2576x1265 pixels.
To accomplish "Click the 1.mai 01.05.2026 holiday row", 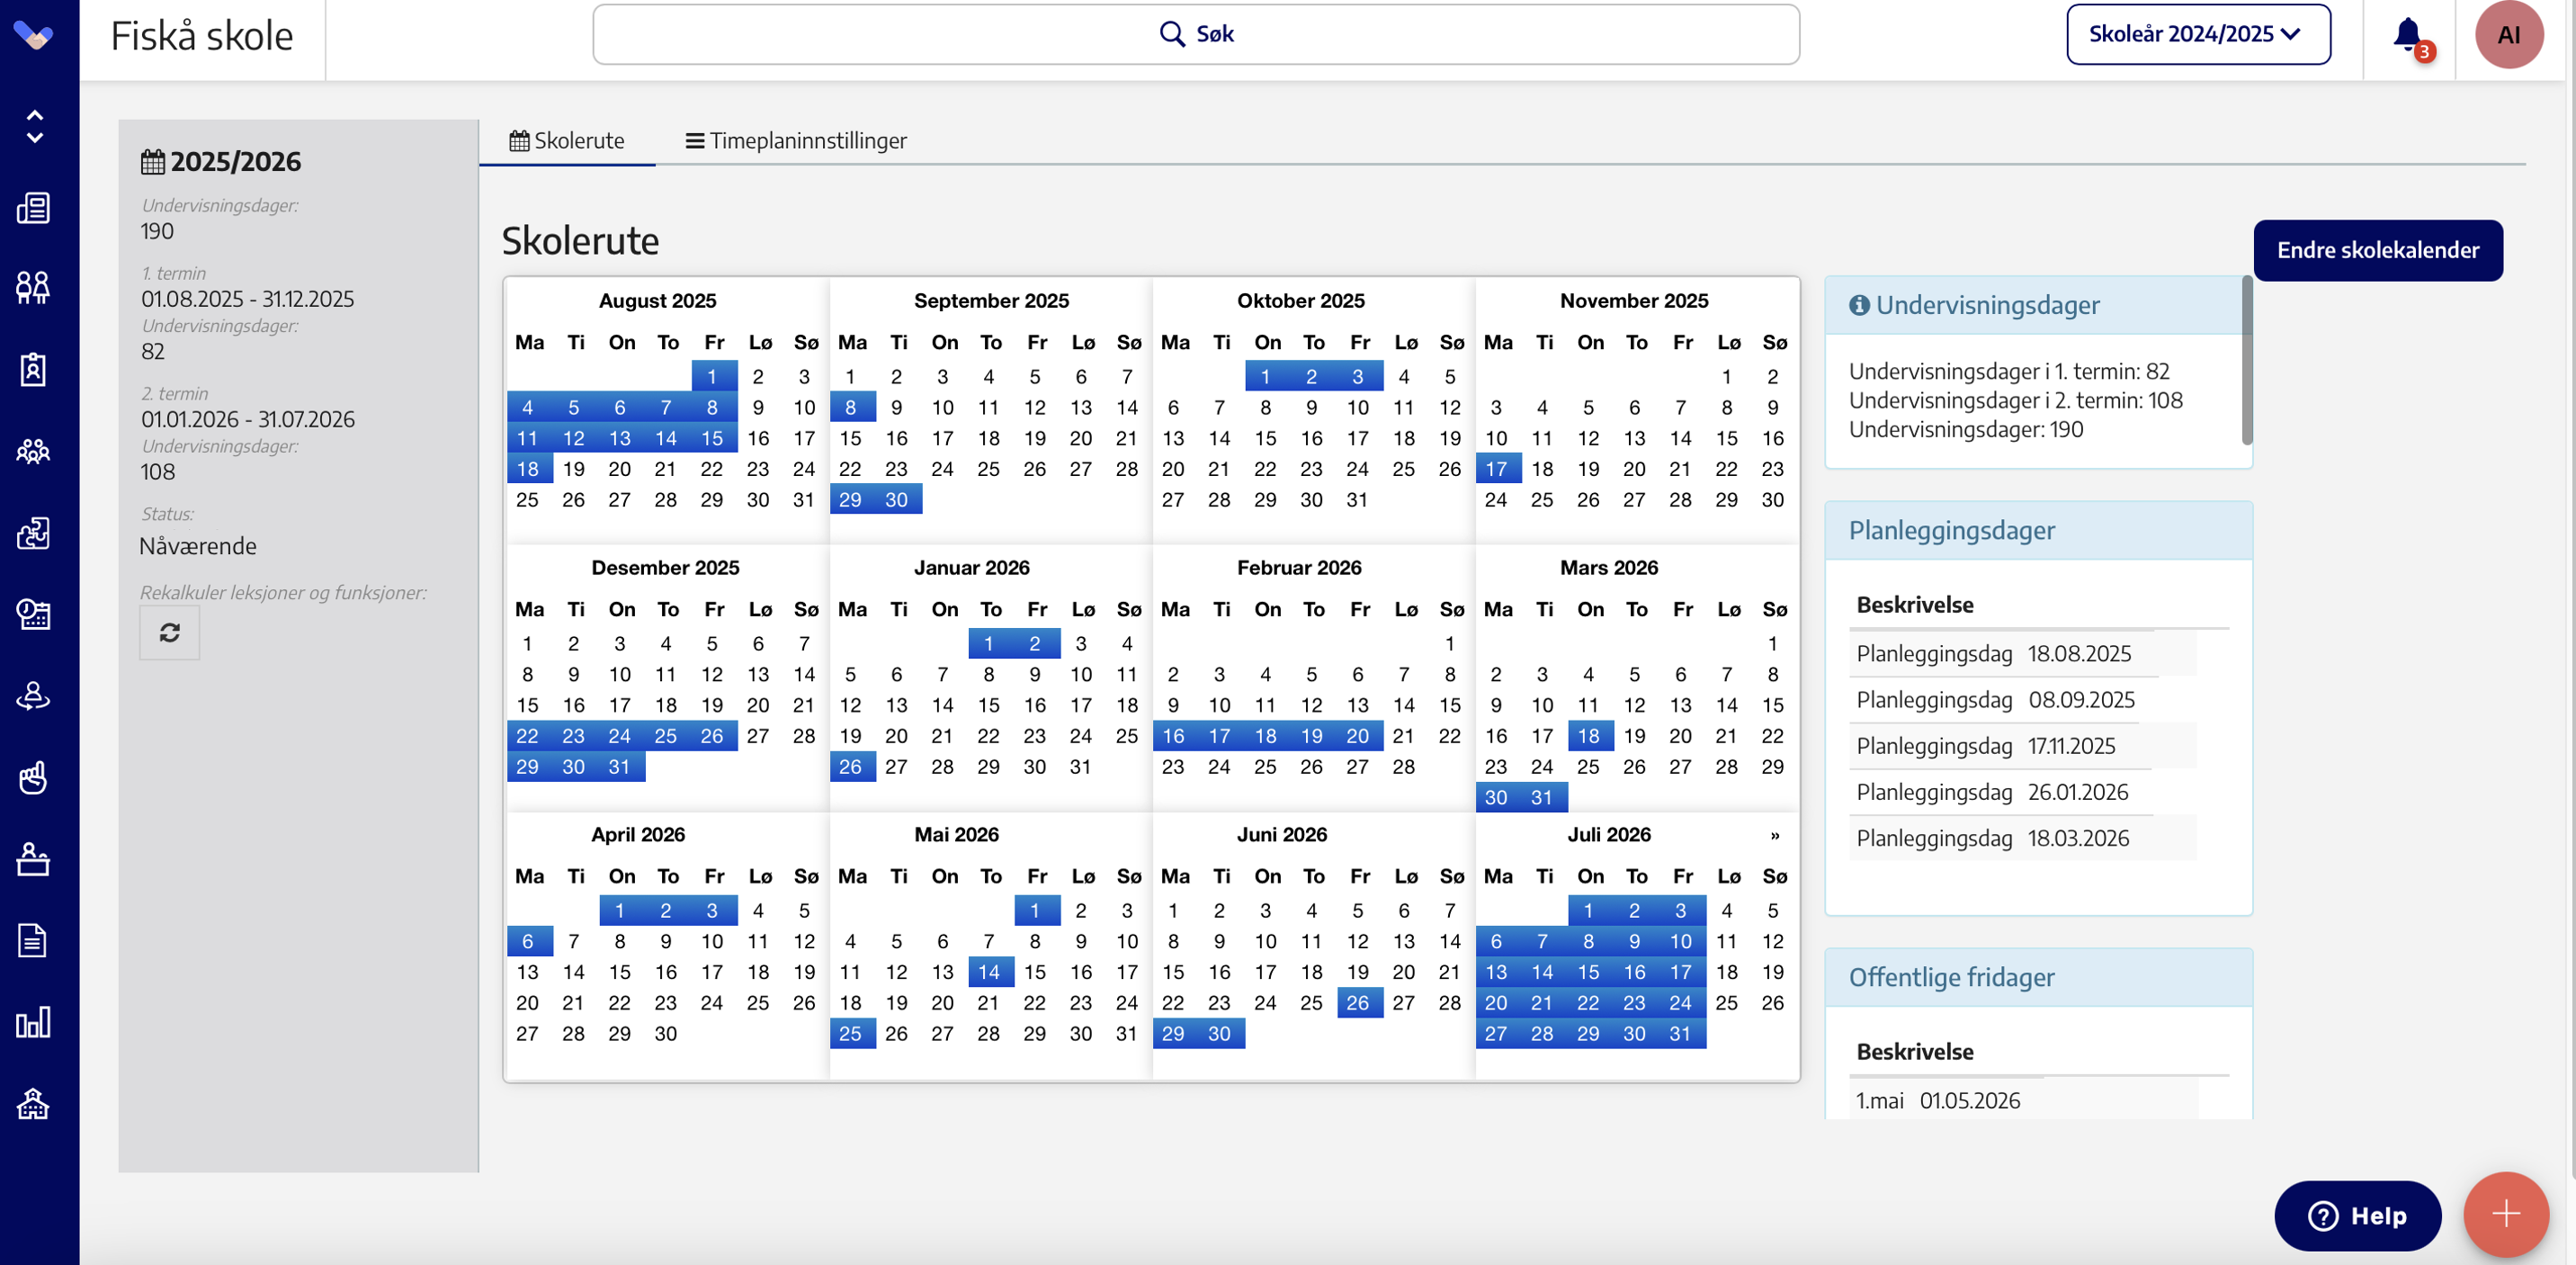I will click(2022, 1100).
